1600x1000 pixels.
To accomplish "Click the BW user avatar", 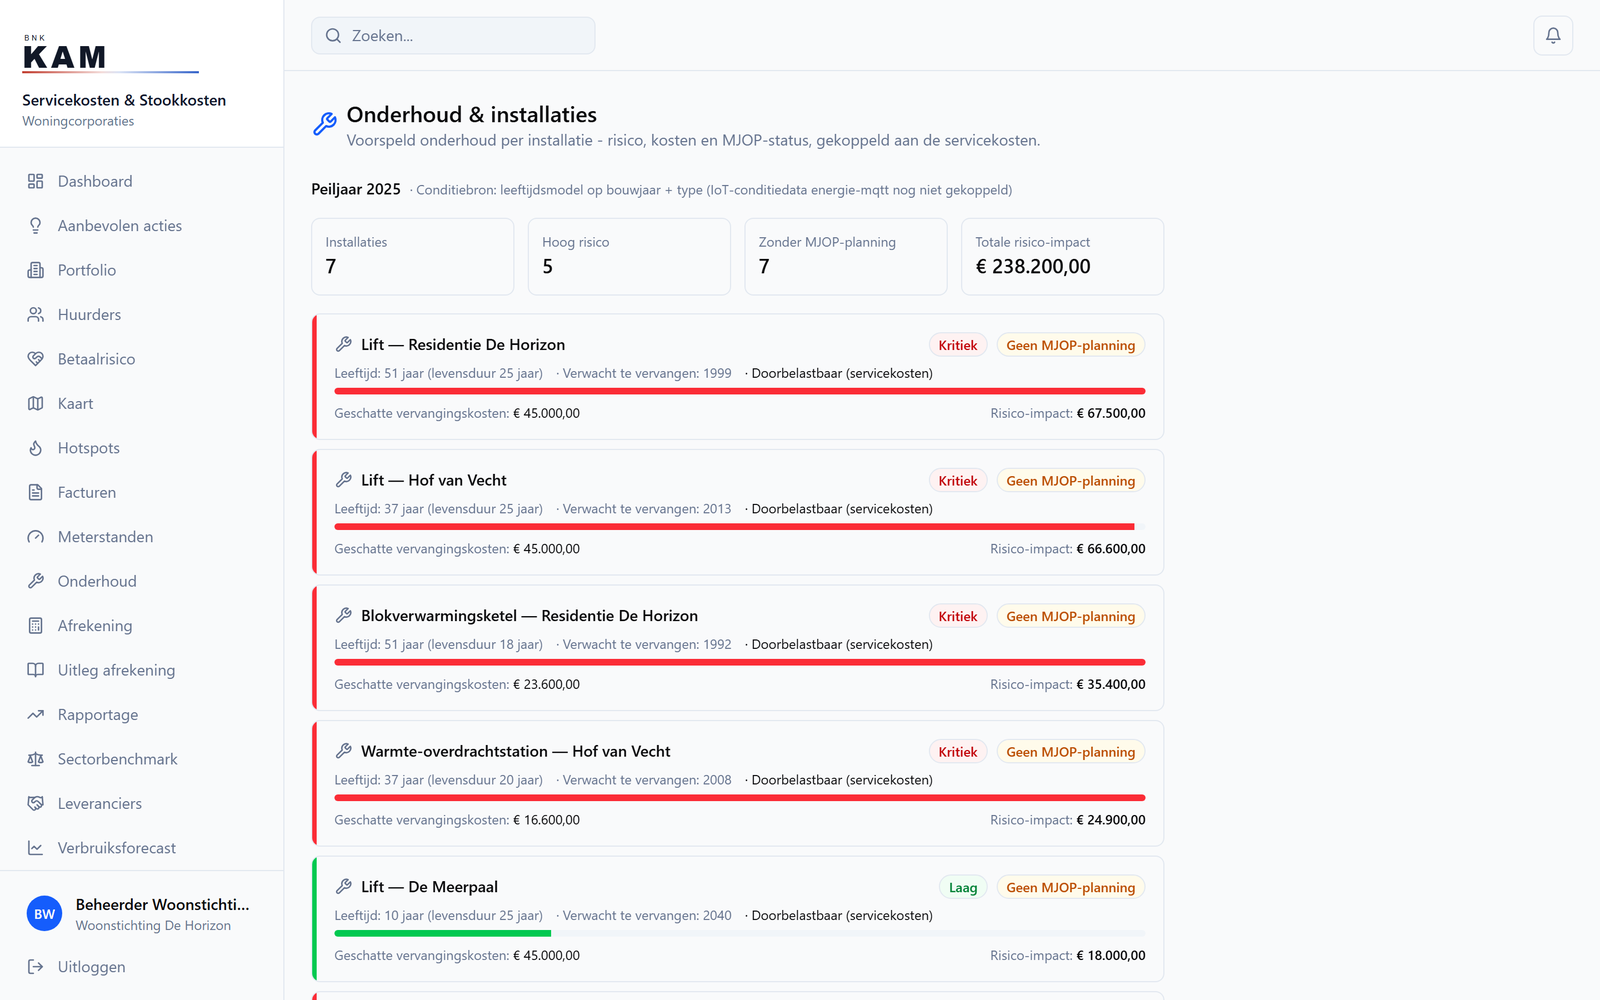I will click(44, 914).
